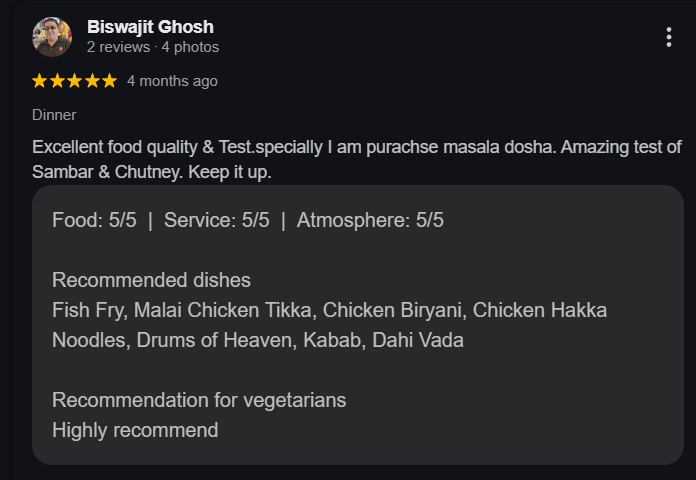The image size is (696, 480).
Task: Open reviewer name Biswajit Ghosh
Action: click(150, 27)
